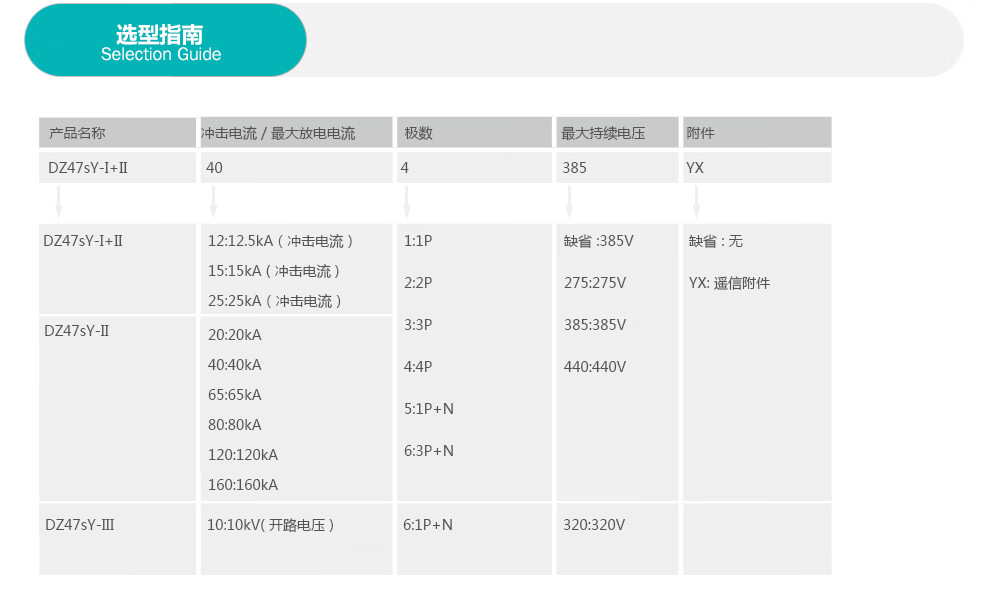Image resolution: width=990 pixels, height=615 pixels.
Task: Choose the 10:10kV 开路电压 entry
Action: tap(270, 525)
